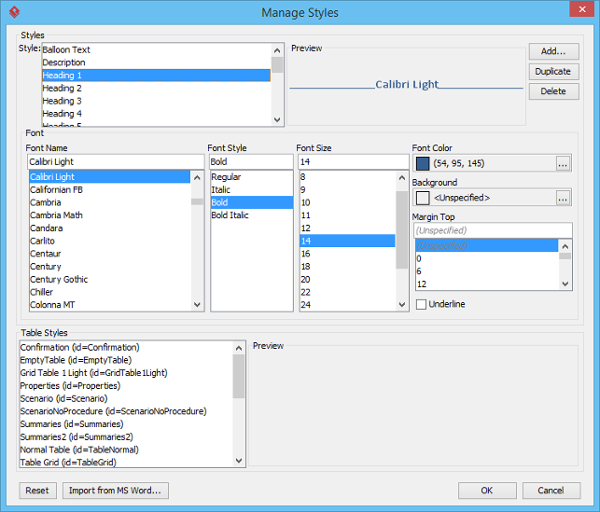600x512 pixels.
Task: Delete the selected style
Action: pyautogui.click(x=554, y=91)
